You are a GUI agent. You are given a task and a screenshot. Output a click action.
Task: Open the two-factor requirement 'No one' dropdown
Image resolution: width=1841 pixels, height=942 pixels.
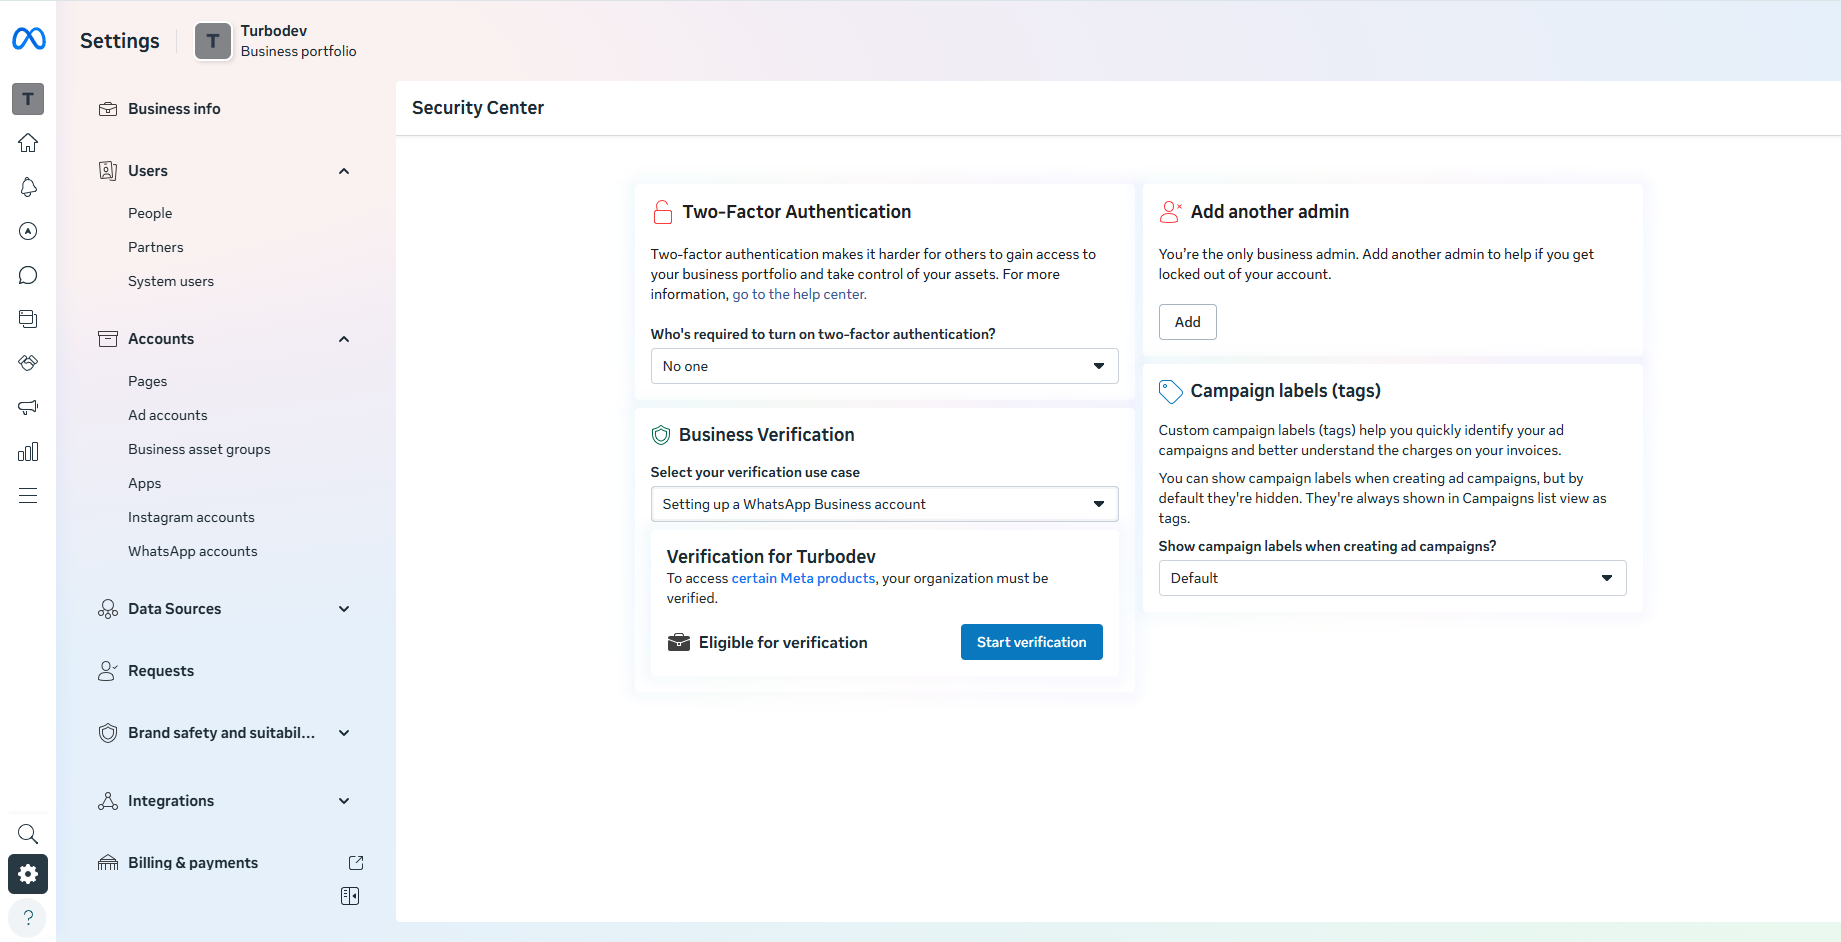point(884,366)
